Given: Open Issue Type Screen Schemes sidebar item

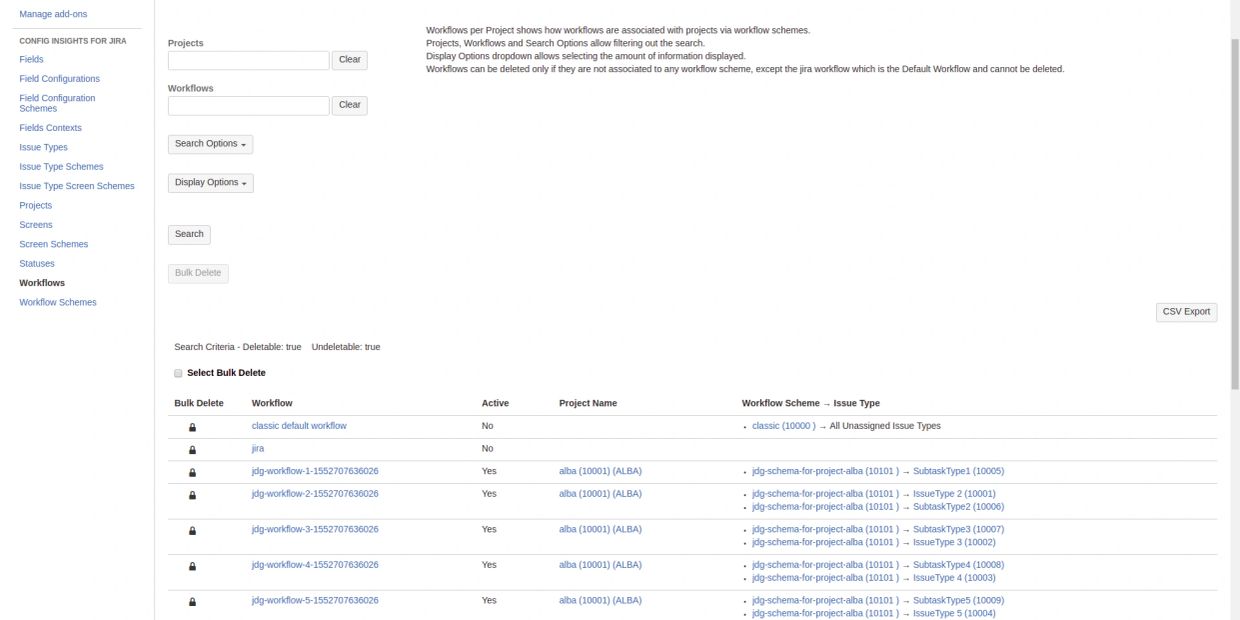Looking at the screenshot, I should tap(77, 186).
